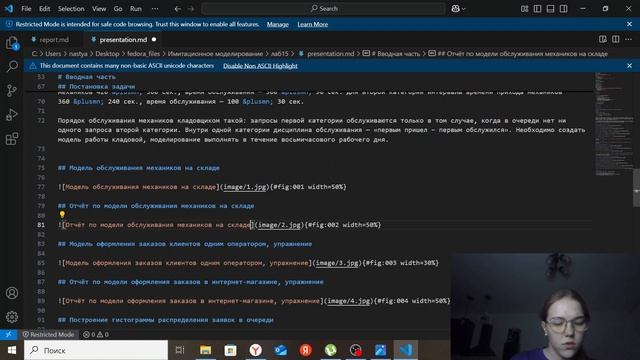Open Outlook from the taskbar
Viewport: 640px width, 360px height.
pyautogui.click(x=281, y=350)
